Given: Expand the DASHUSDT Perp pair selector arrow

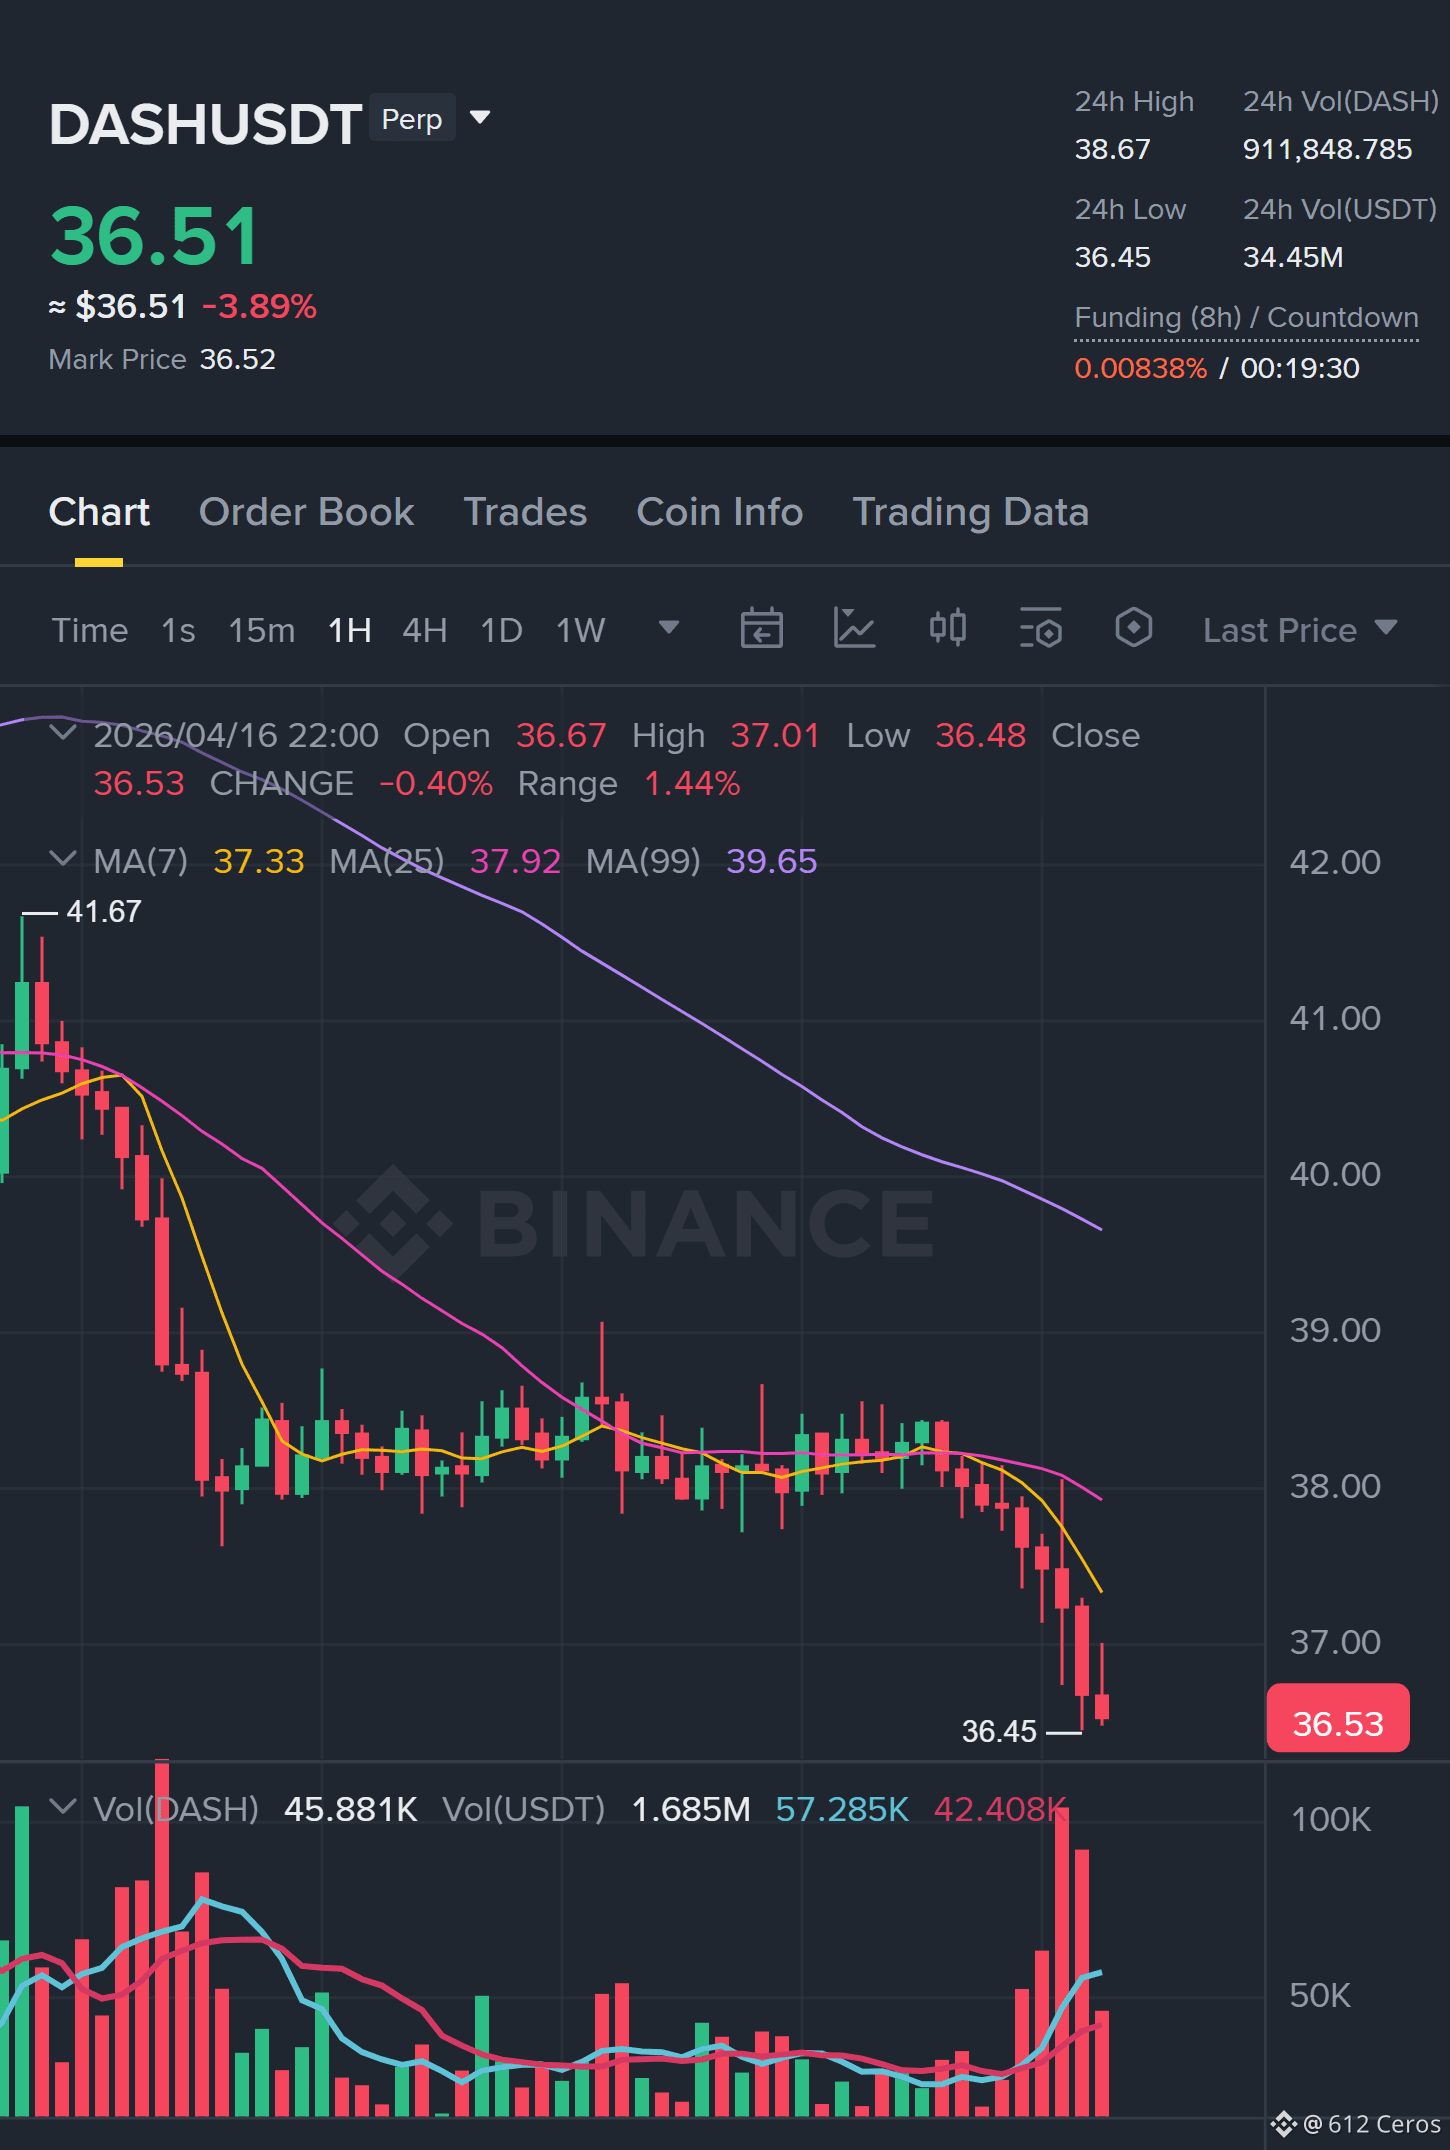Looking at the screenshot, I should pyautogui.click(x=480, y=118).
